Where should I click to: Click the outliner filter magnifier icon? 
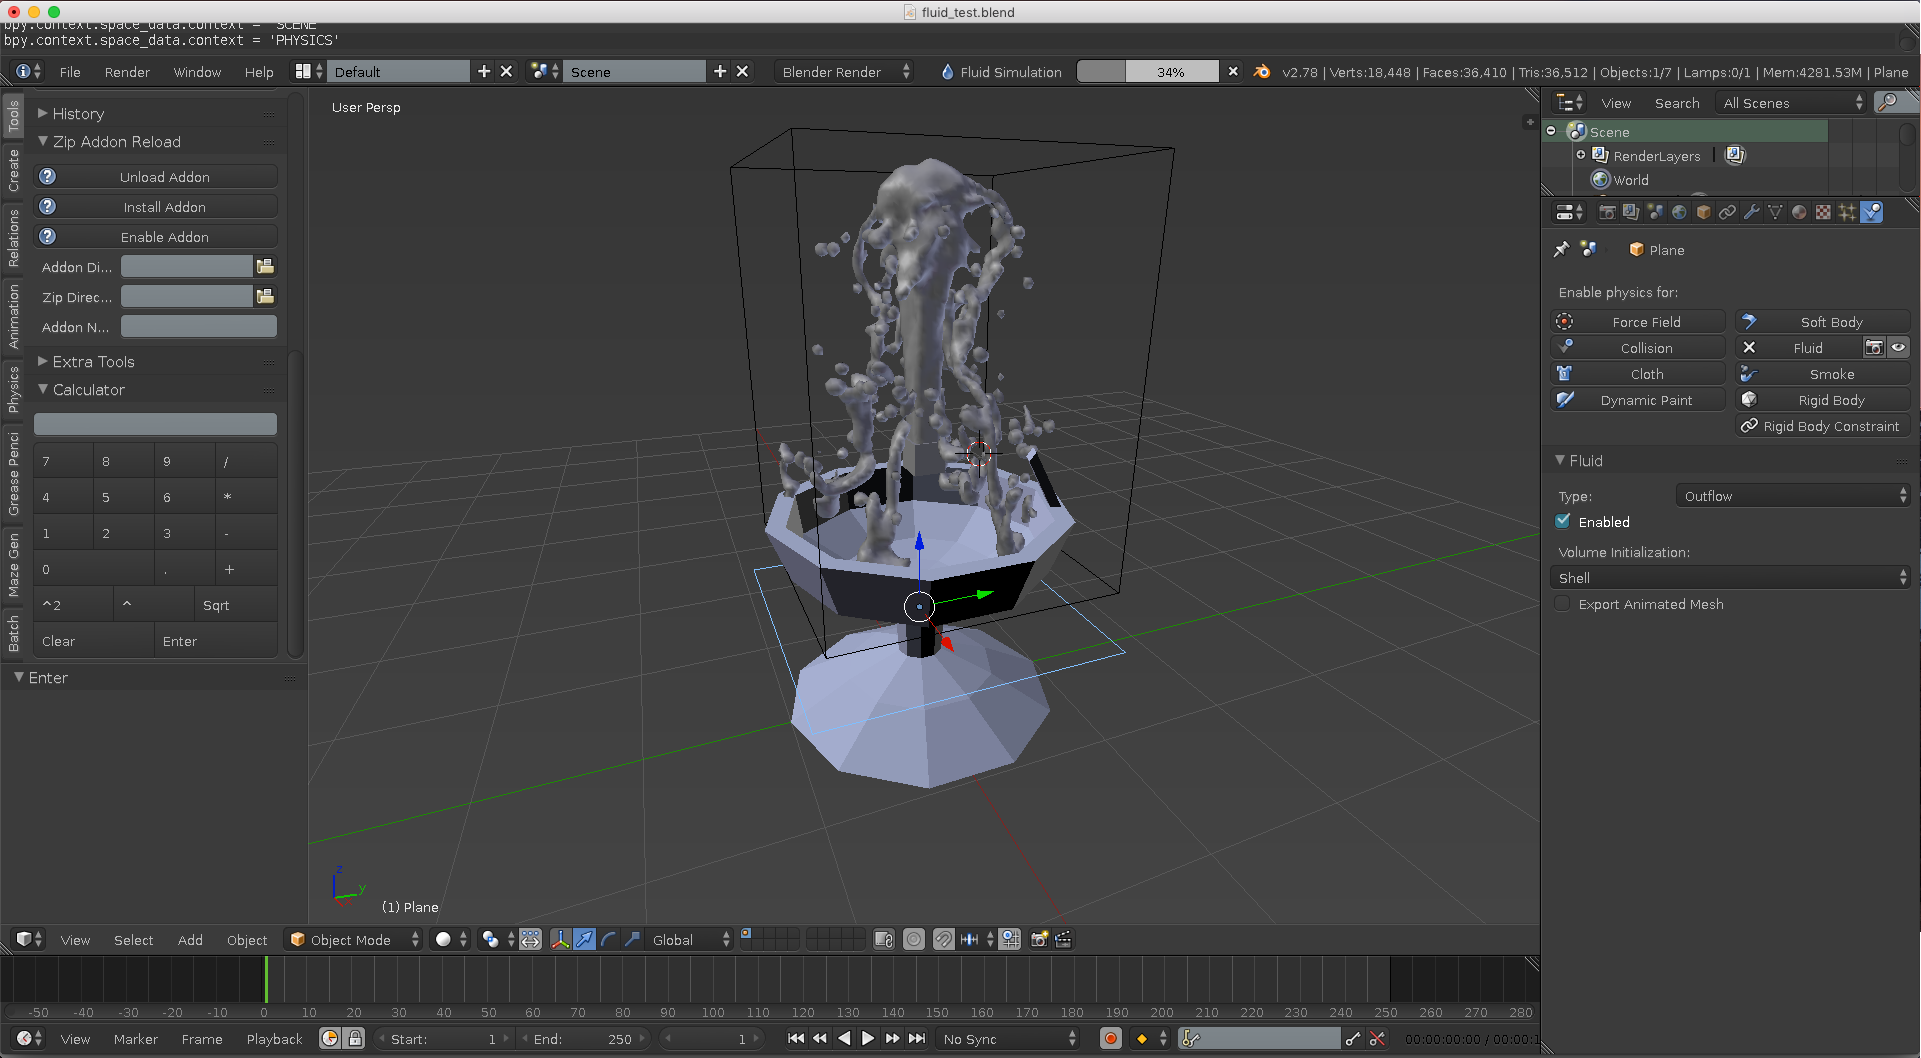point(1887,102)
